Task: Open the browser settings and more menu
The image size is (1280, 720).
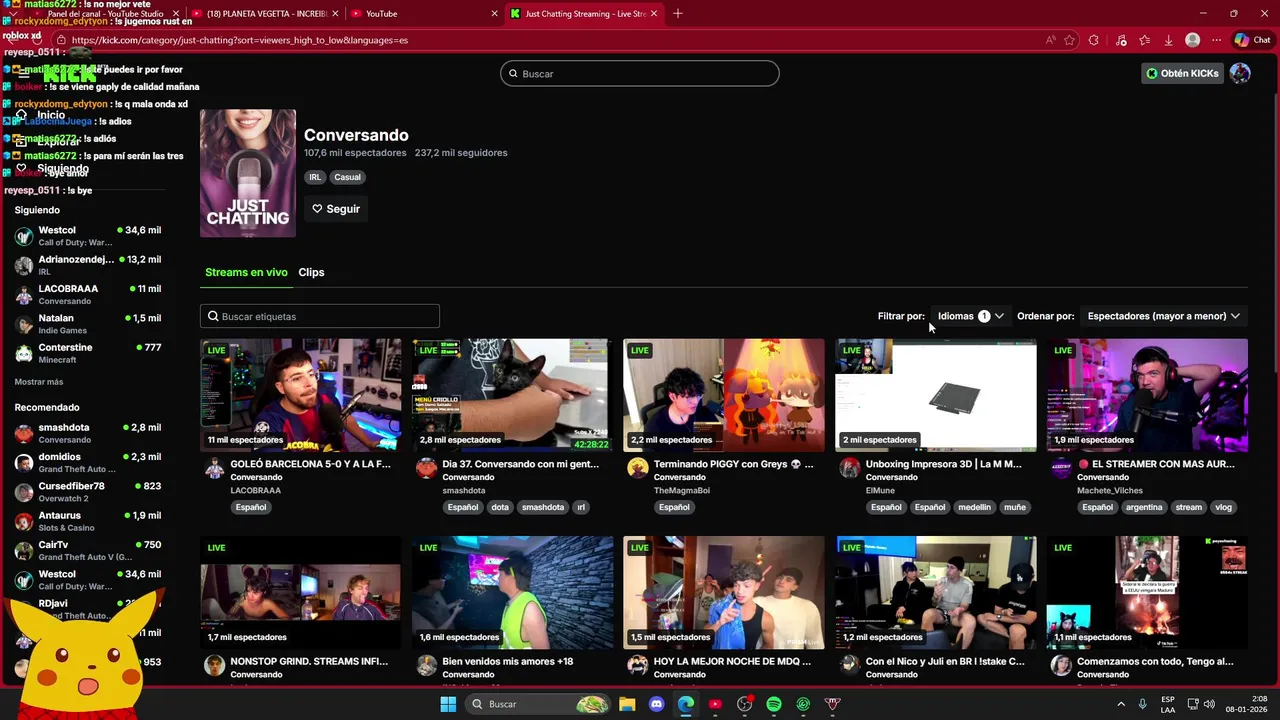Action: tap(1216, 40)
